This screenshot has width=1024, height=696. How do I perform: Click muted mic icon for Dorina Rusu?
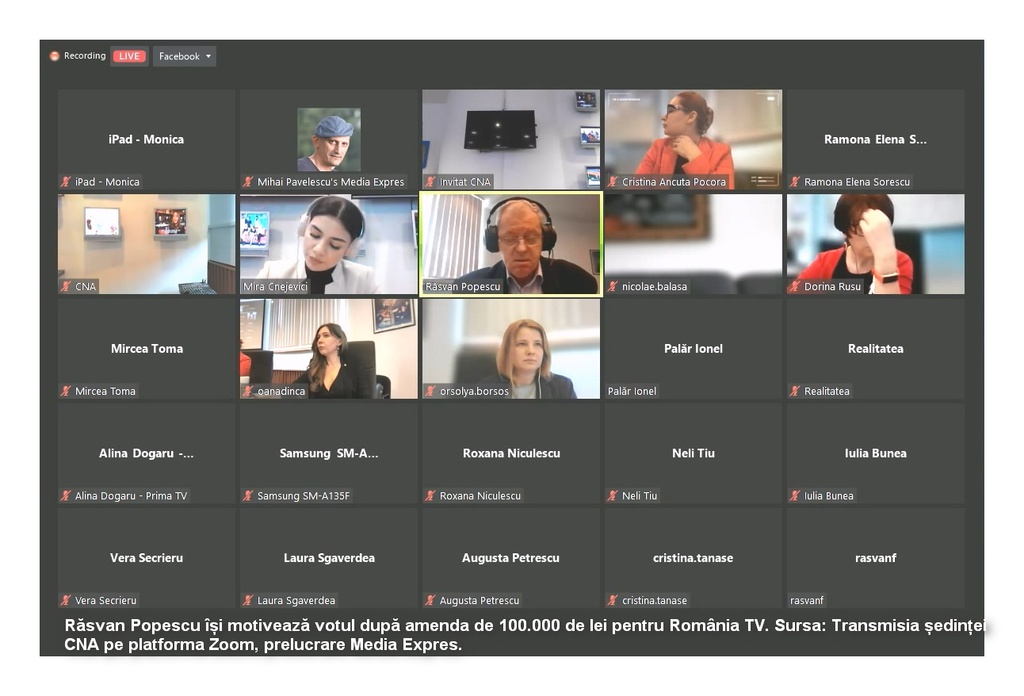click(x=795, y=287)
